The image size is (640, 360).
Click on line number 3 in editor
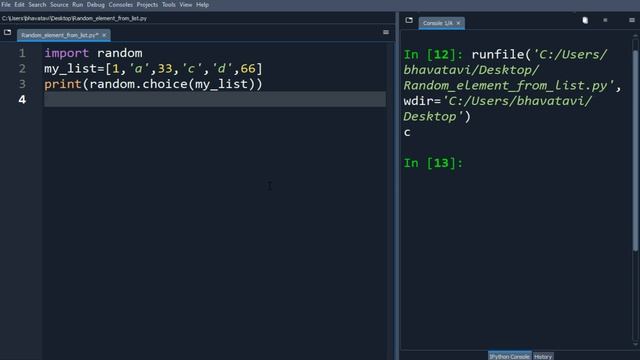(22, 84)
